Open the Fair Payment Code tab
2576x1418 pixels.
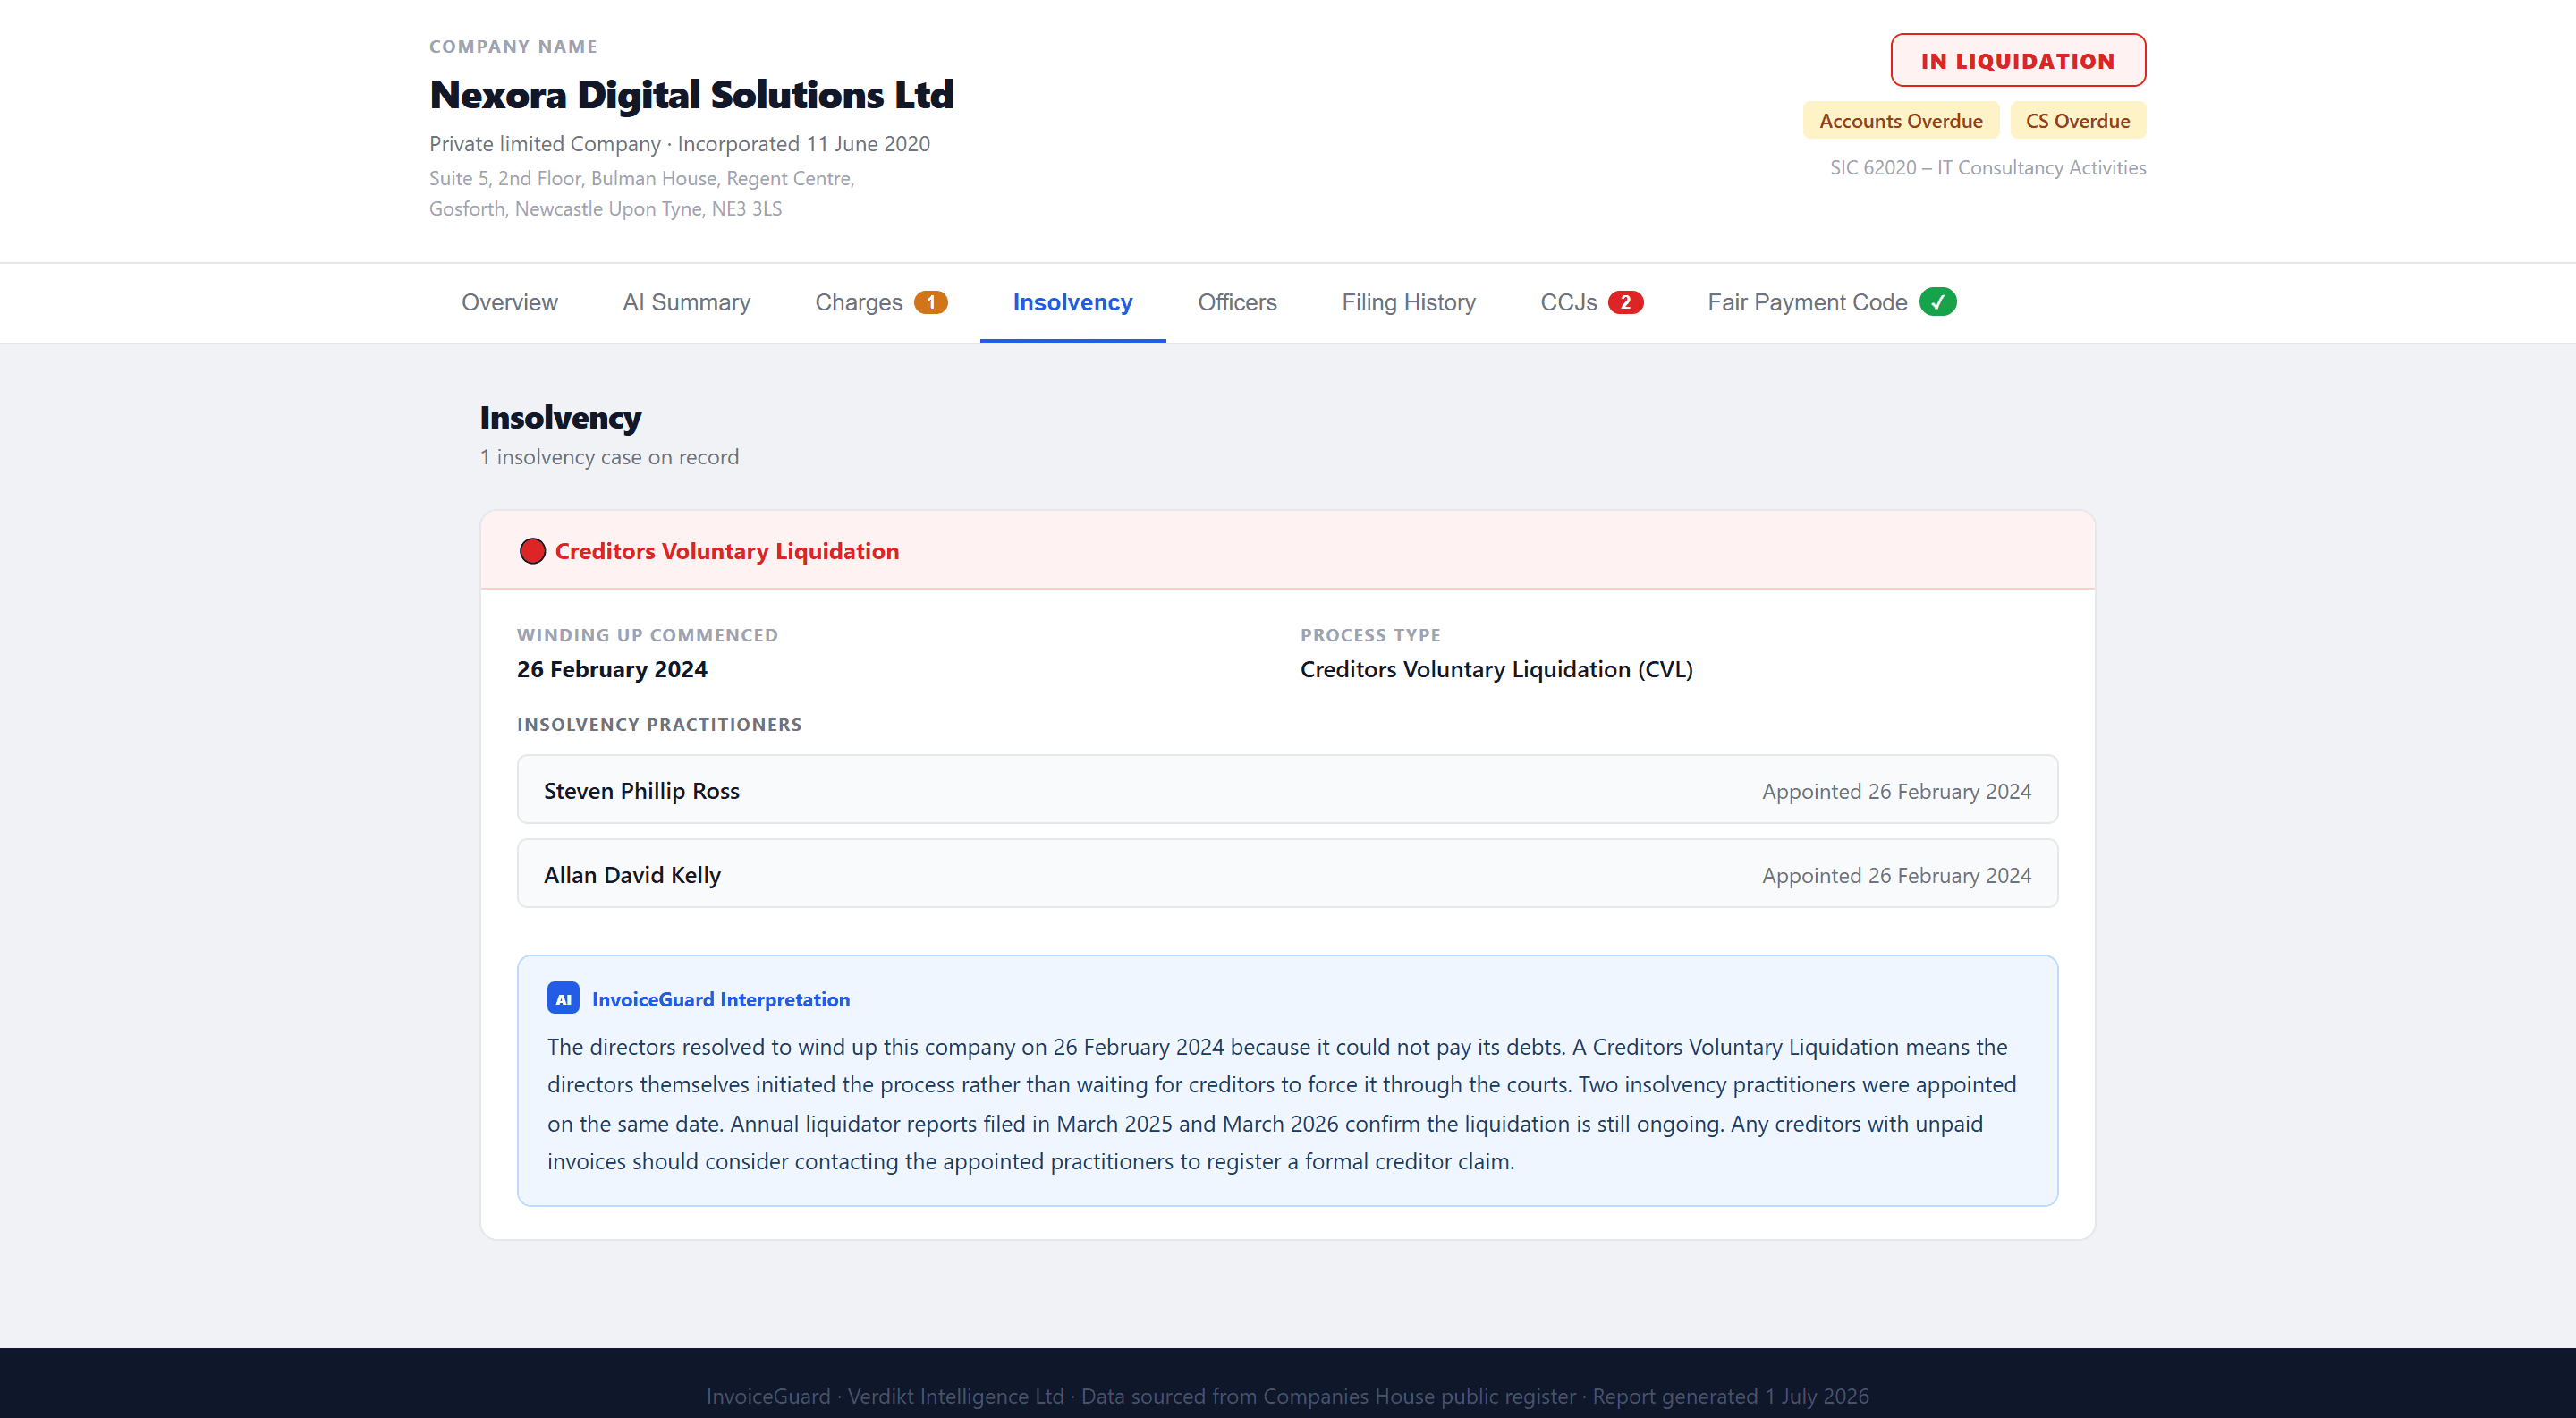click(x=1831, y=302)
